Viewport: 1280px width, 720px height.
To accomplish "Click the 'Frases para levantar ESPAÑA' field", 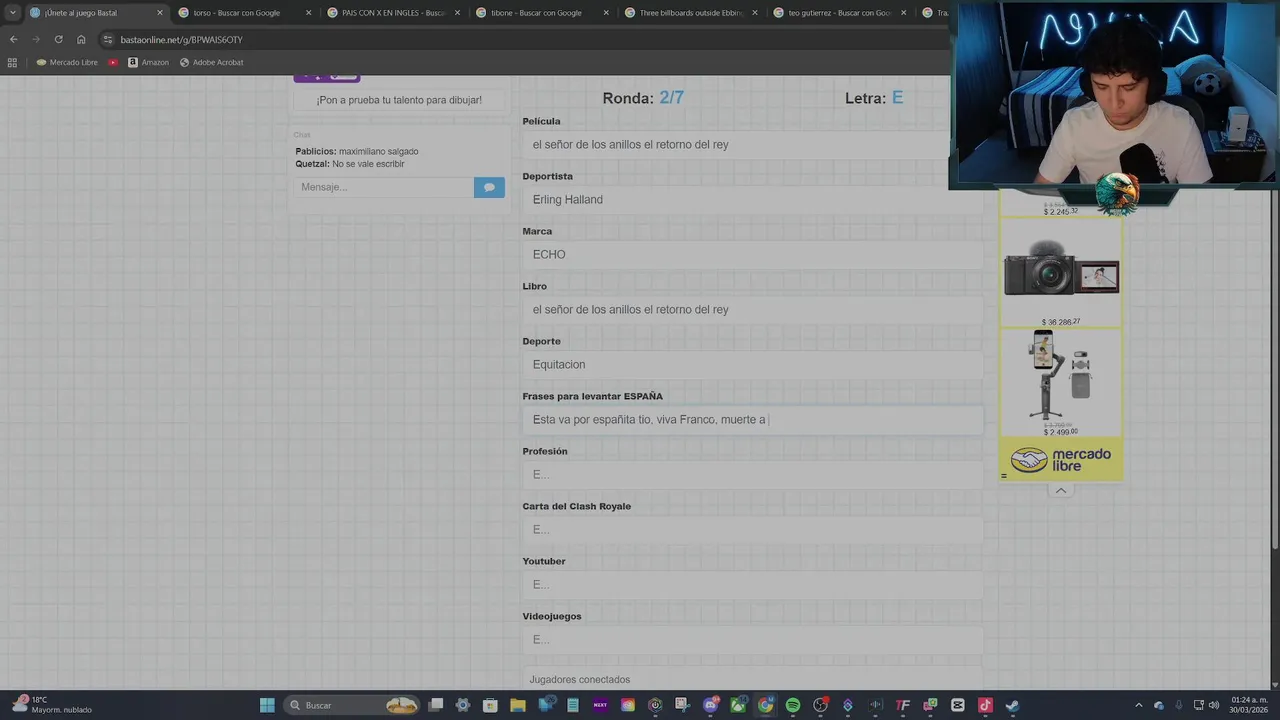I will 752,419.
